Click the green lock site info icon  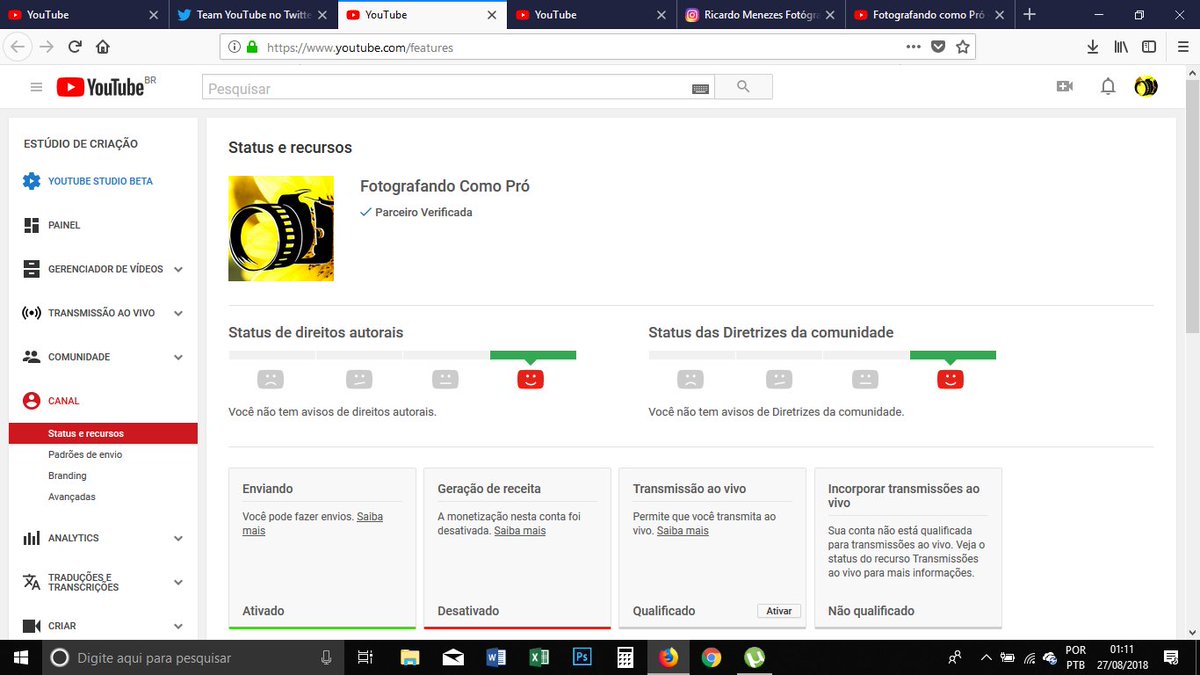pos(252,47)
